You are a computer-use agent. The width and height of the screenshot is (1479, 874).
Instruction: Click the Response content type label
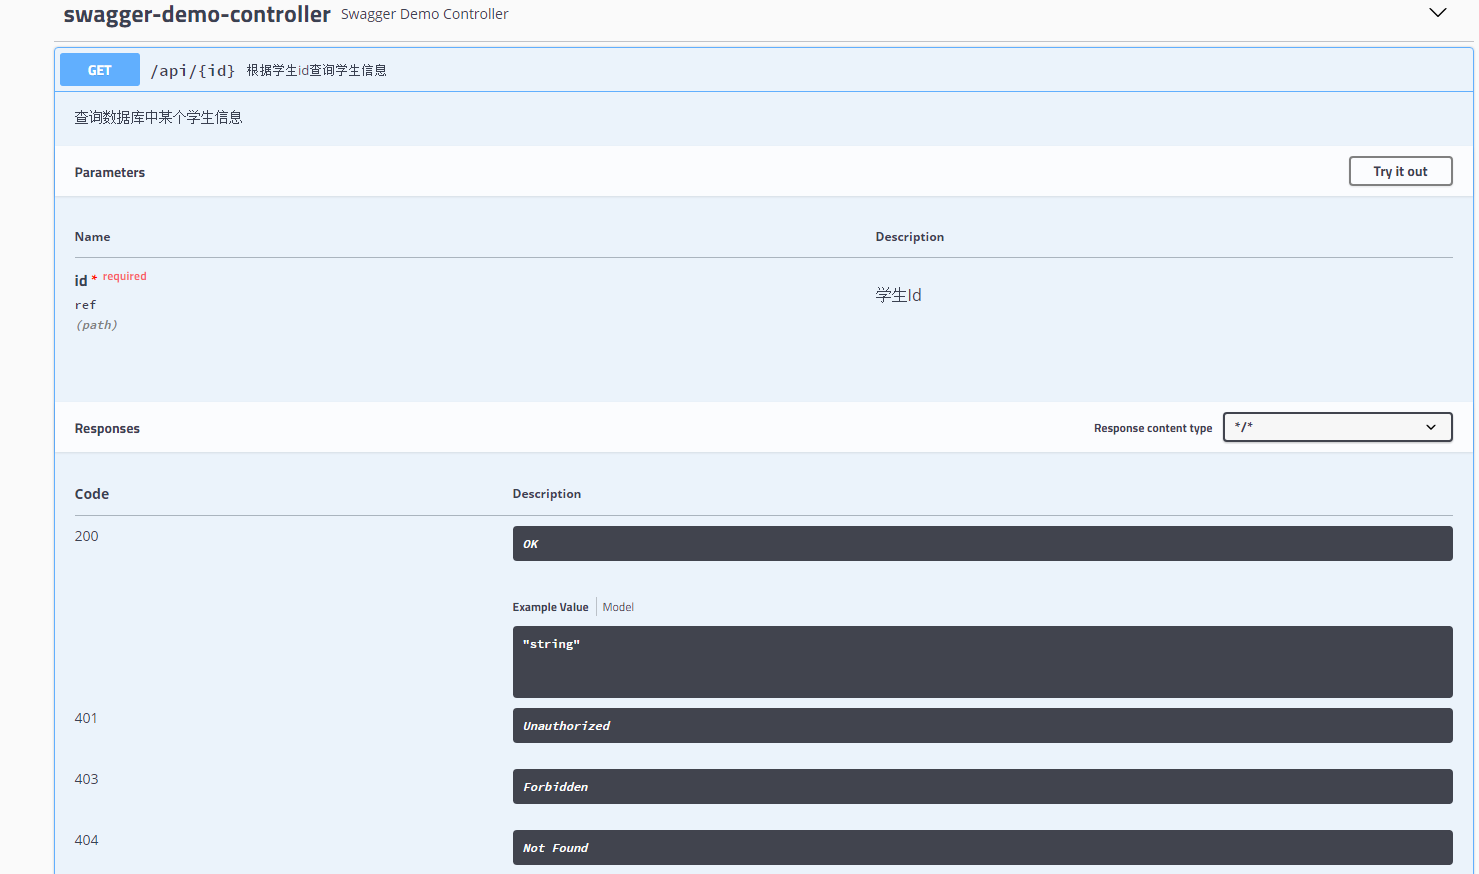click(x=1153, y=428)
